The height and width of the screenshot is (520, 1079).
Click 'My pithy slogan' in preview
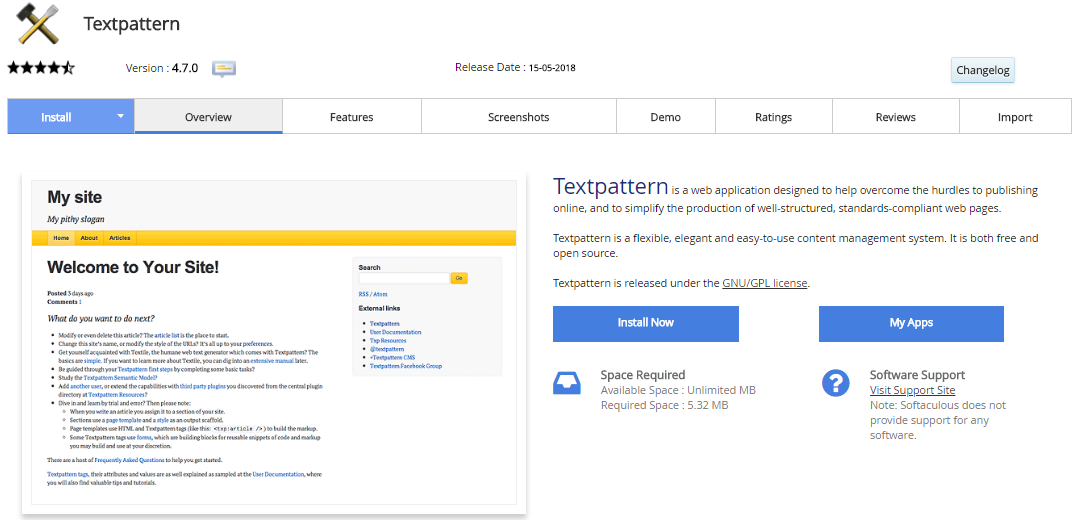point(74,219)
